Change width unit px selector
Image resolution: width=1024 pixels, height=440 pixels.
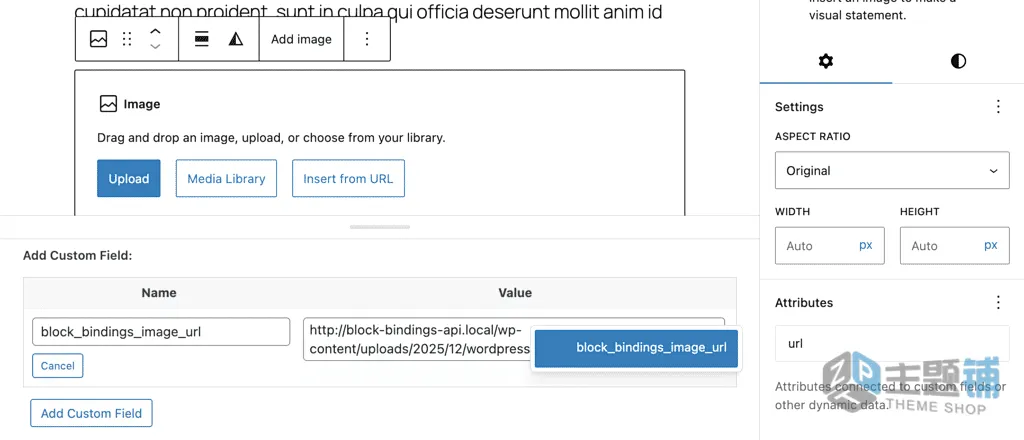point(865,245)
